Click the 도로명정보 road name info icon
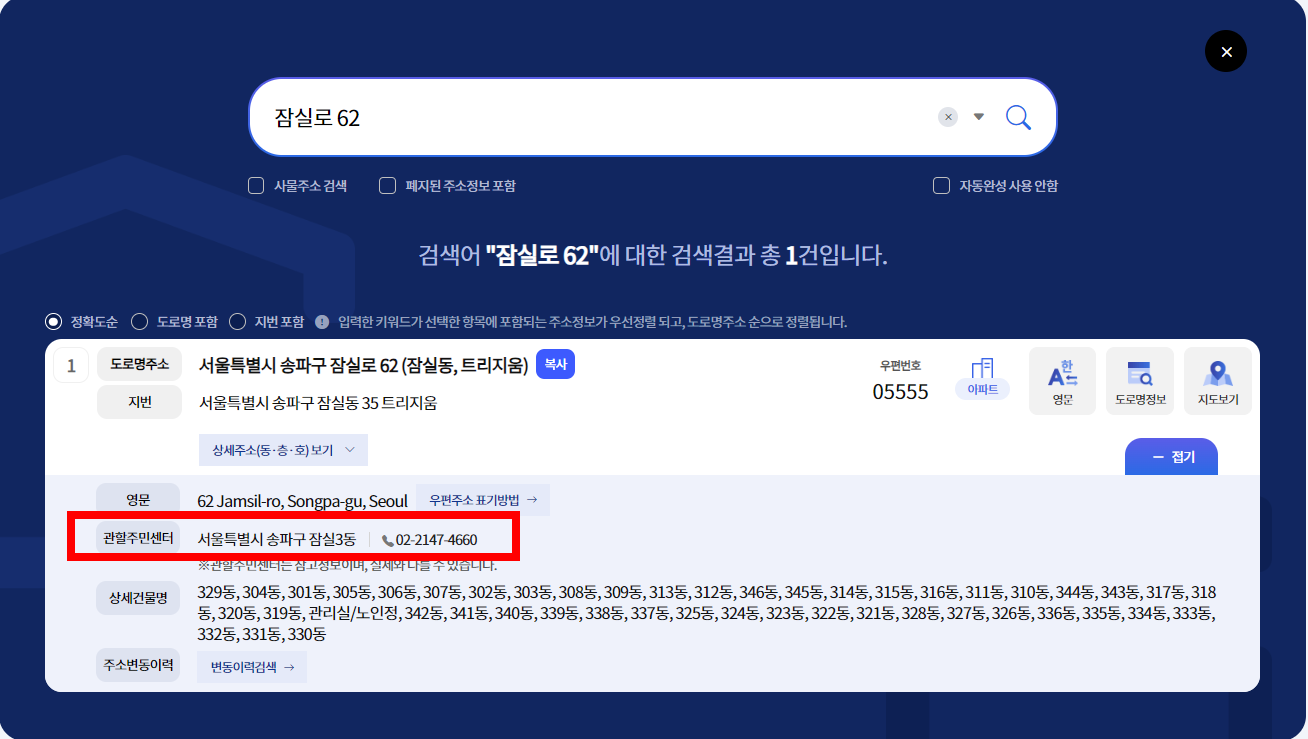Viewport: 1308px width, 739px height. click(1140, 380)
